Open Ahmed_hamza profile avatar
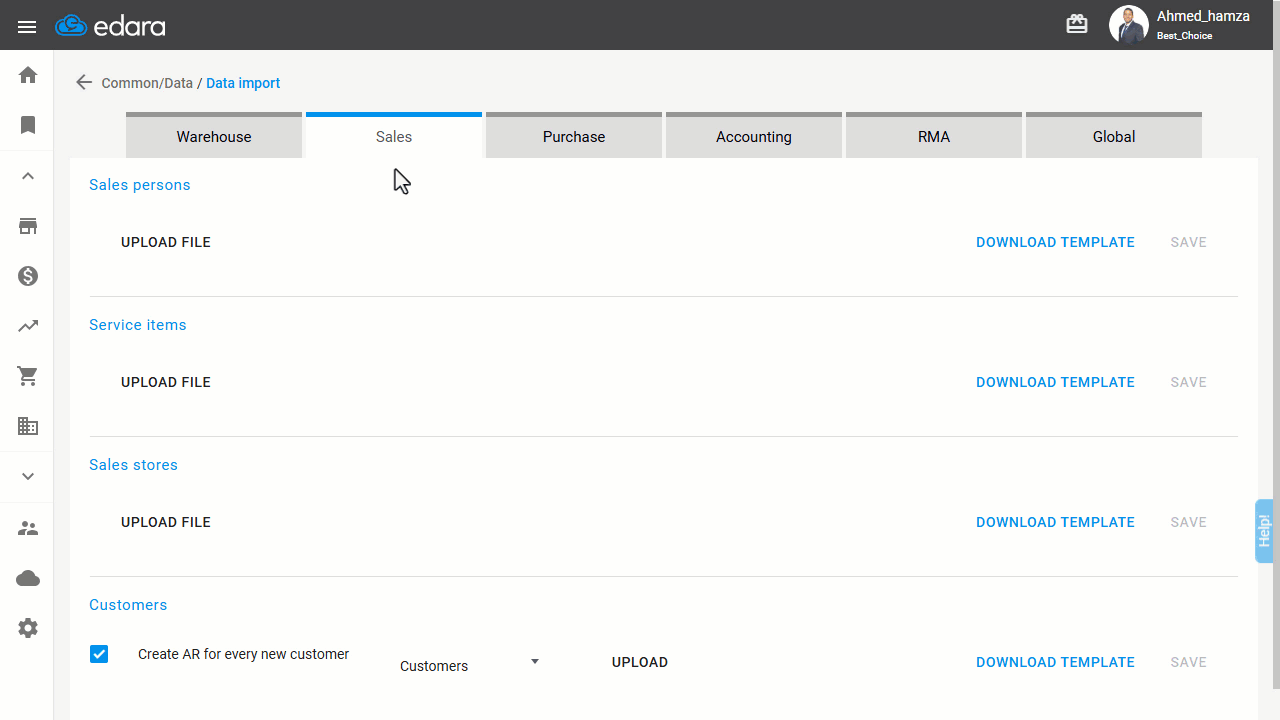This screenshot has height=720, width=1280. (x=1128, y=25)
